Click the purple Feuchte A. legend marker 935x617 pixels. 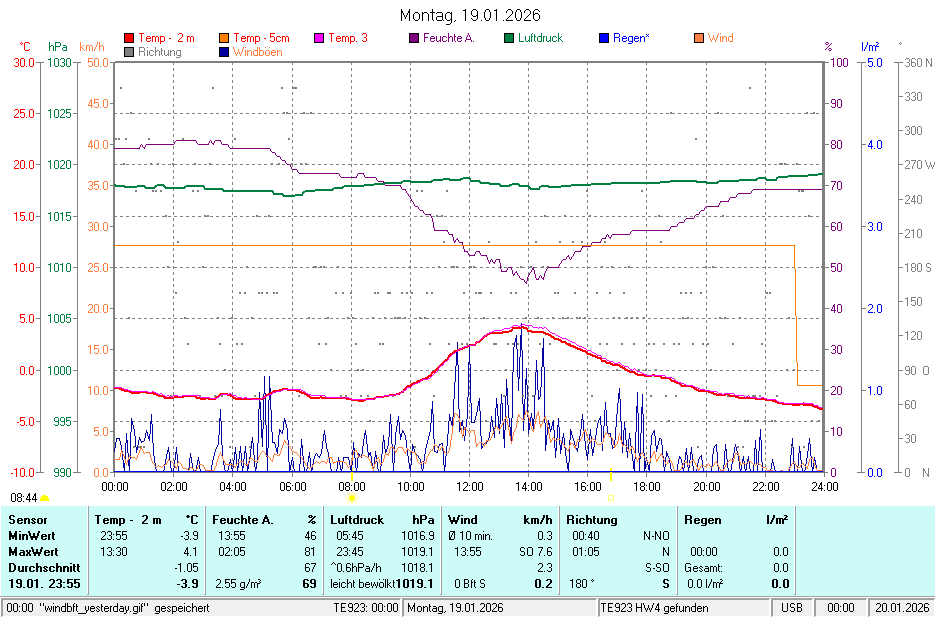[415, 38]
